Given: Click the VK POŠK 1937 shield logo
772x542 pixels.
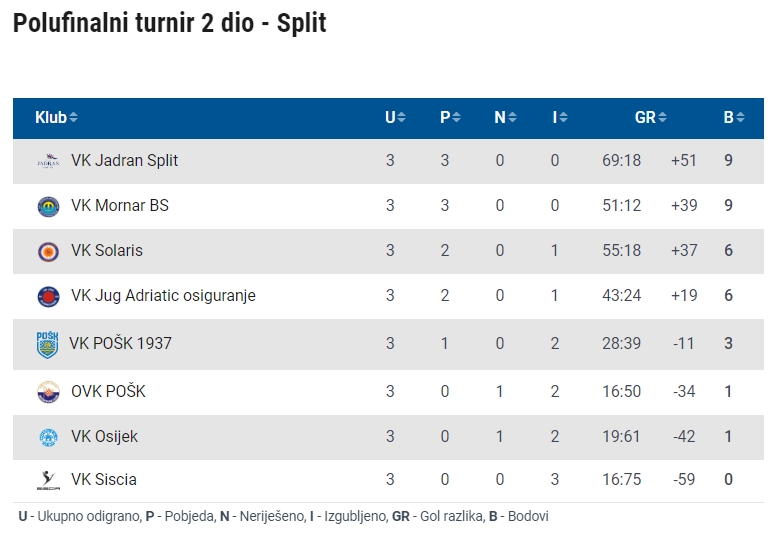Looking at the screenshot, I should coord(47,344).
